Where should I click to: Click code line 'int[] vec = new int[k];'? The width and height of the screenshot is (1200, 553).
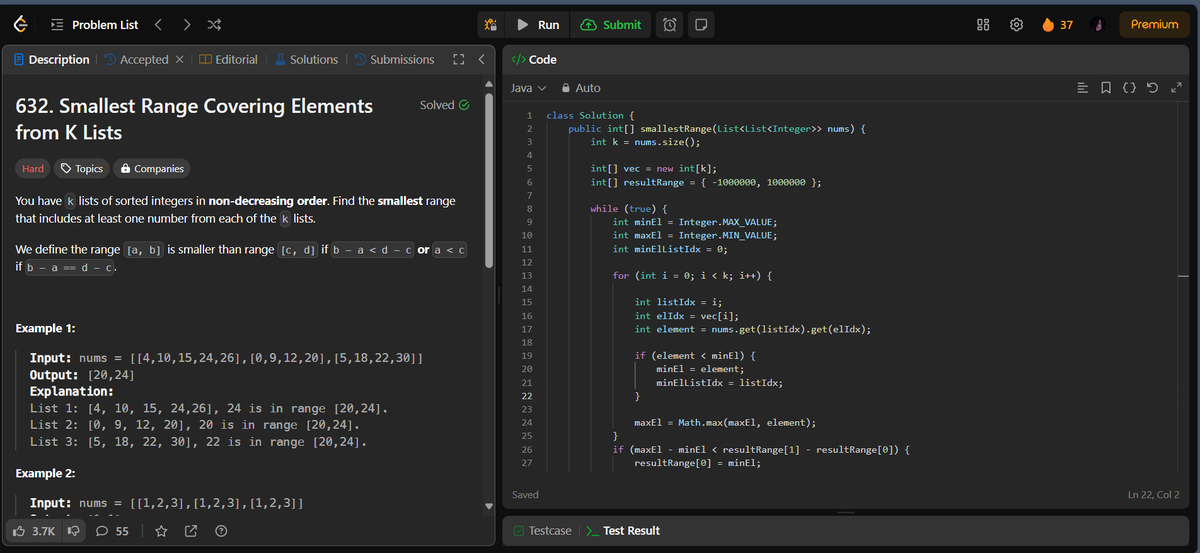[653, 169]
